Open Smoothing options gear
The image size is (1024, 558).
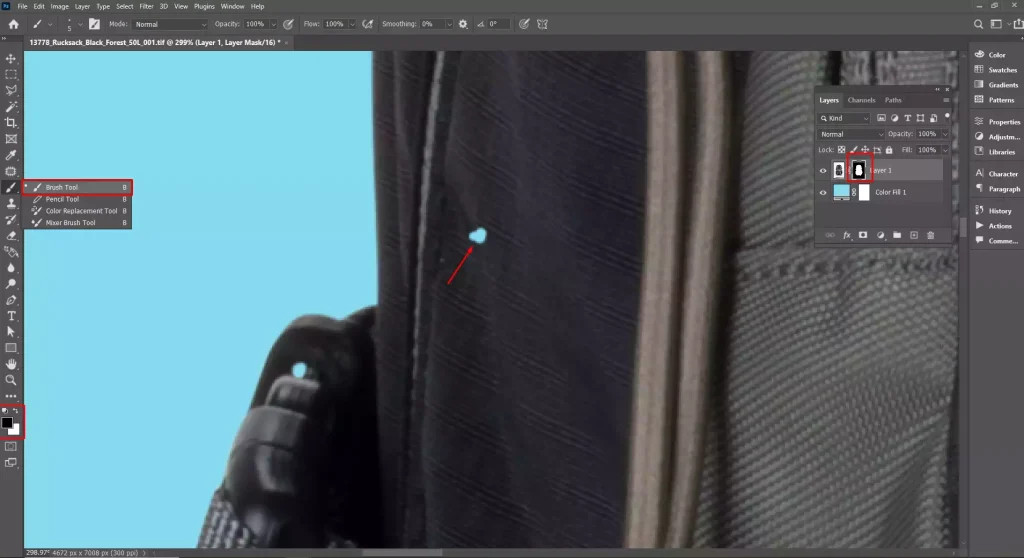[x=463, y=24]
